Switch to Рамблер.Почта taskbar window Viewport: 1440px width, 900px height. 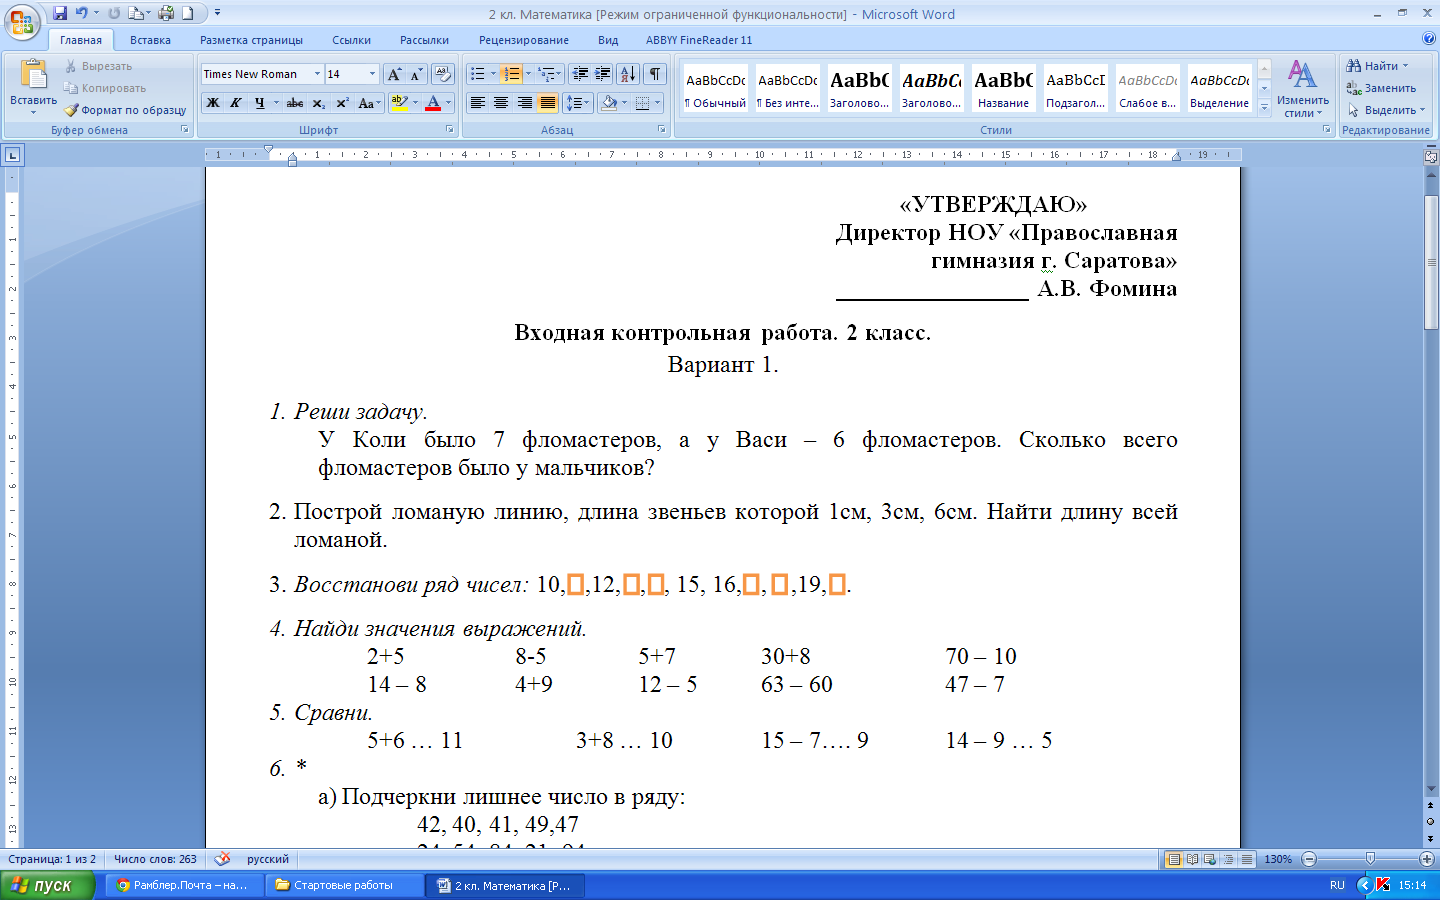click(182, 885)
